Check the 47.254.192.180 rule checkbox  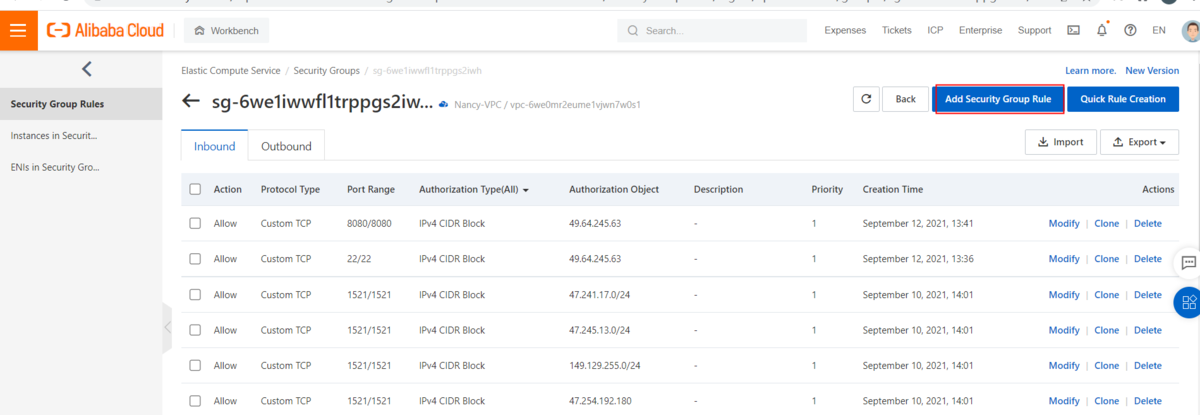(195, 401)
